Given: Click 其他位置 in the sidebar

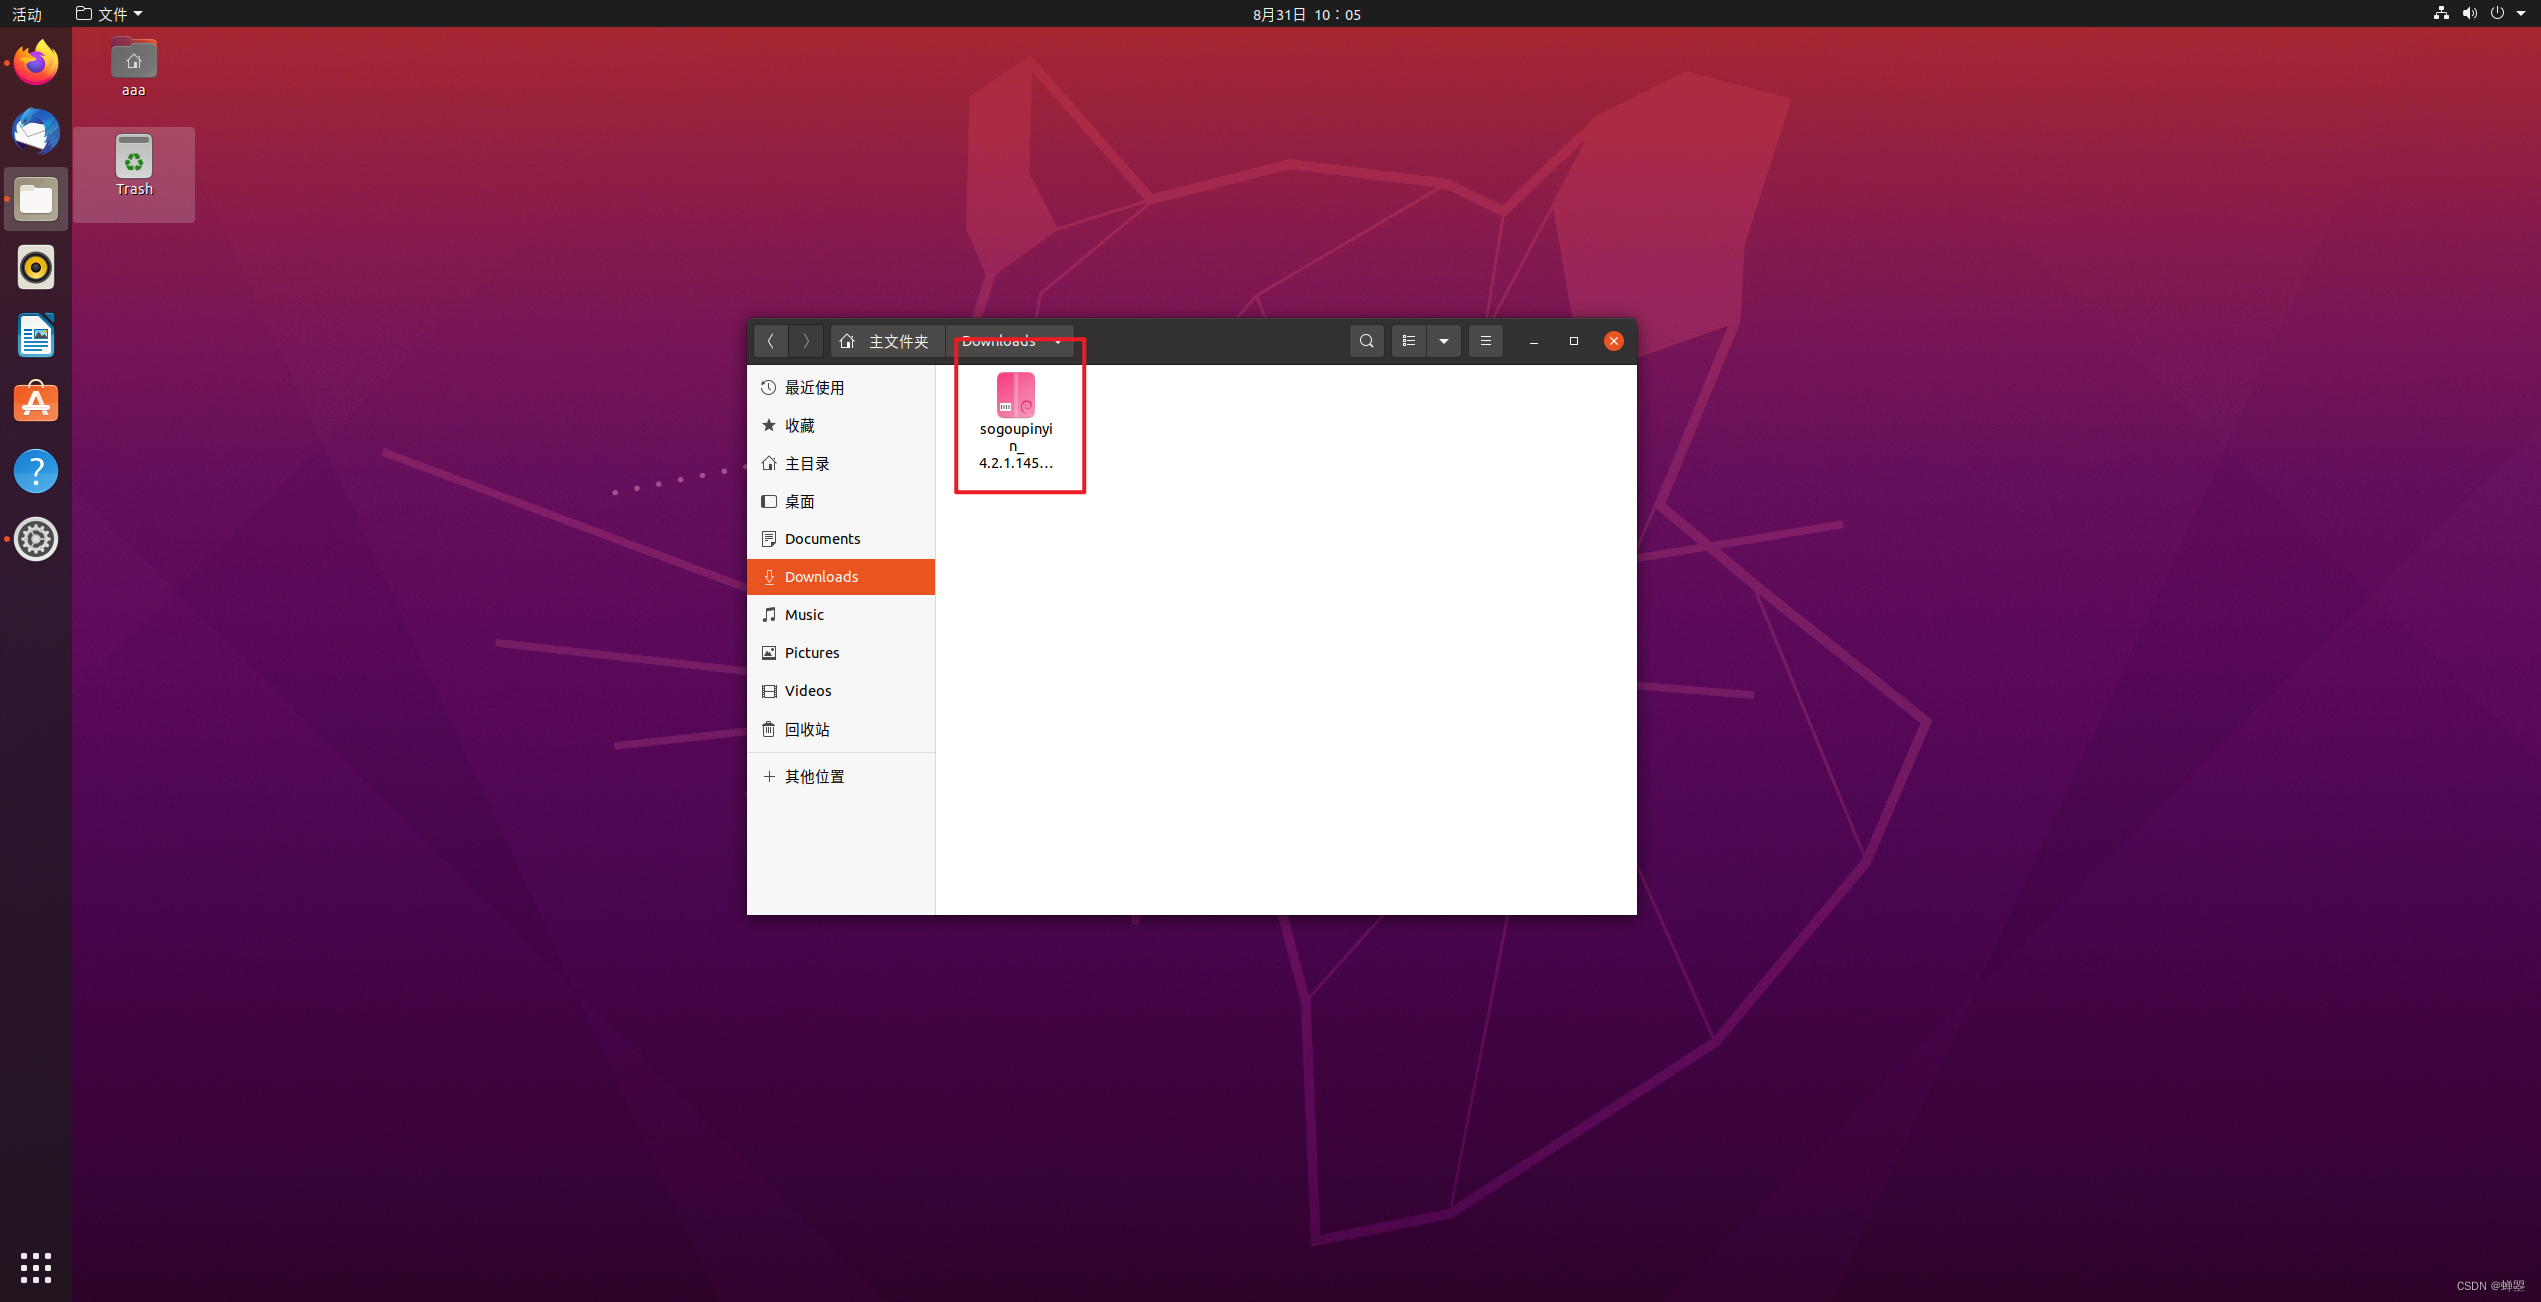Looking at the screenshot, I should pos(814,776).
